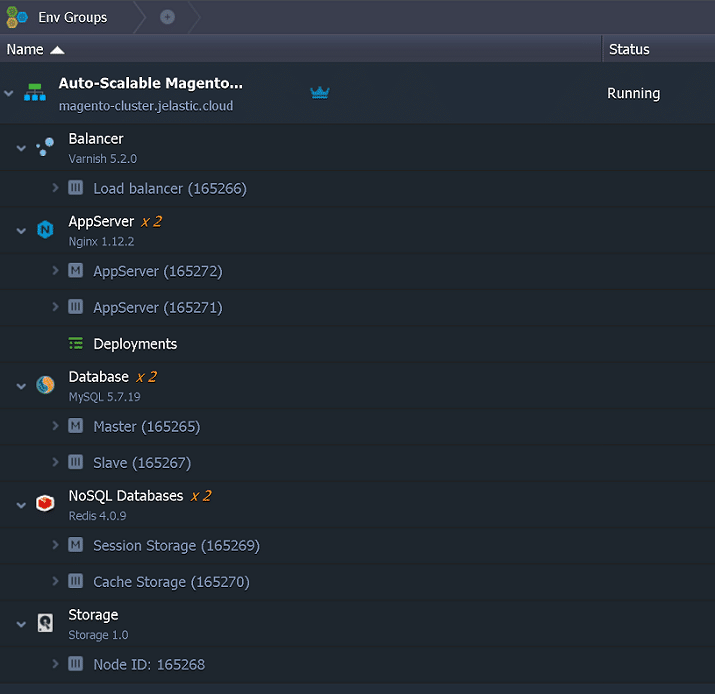Viewport: 715px width, 694px height.
Task: Collapse the Balancer layer chevron
Action: click(x=21, y=148)
